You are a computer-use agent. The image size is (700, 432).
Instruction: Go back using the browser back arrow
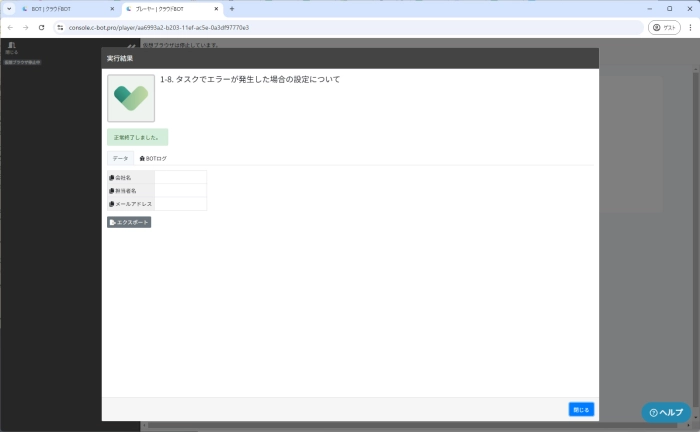11,27
